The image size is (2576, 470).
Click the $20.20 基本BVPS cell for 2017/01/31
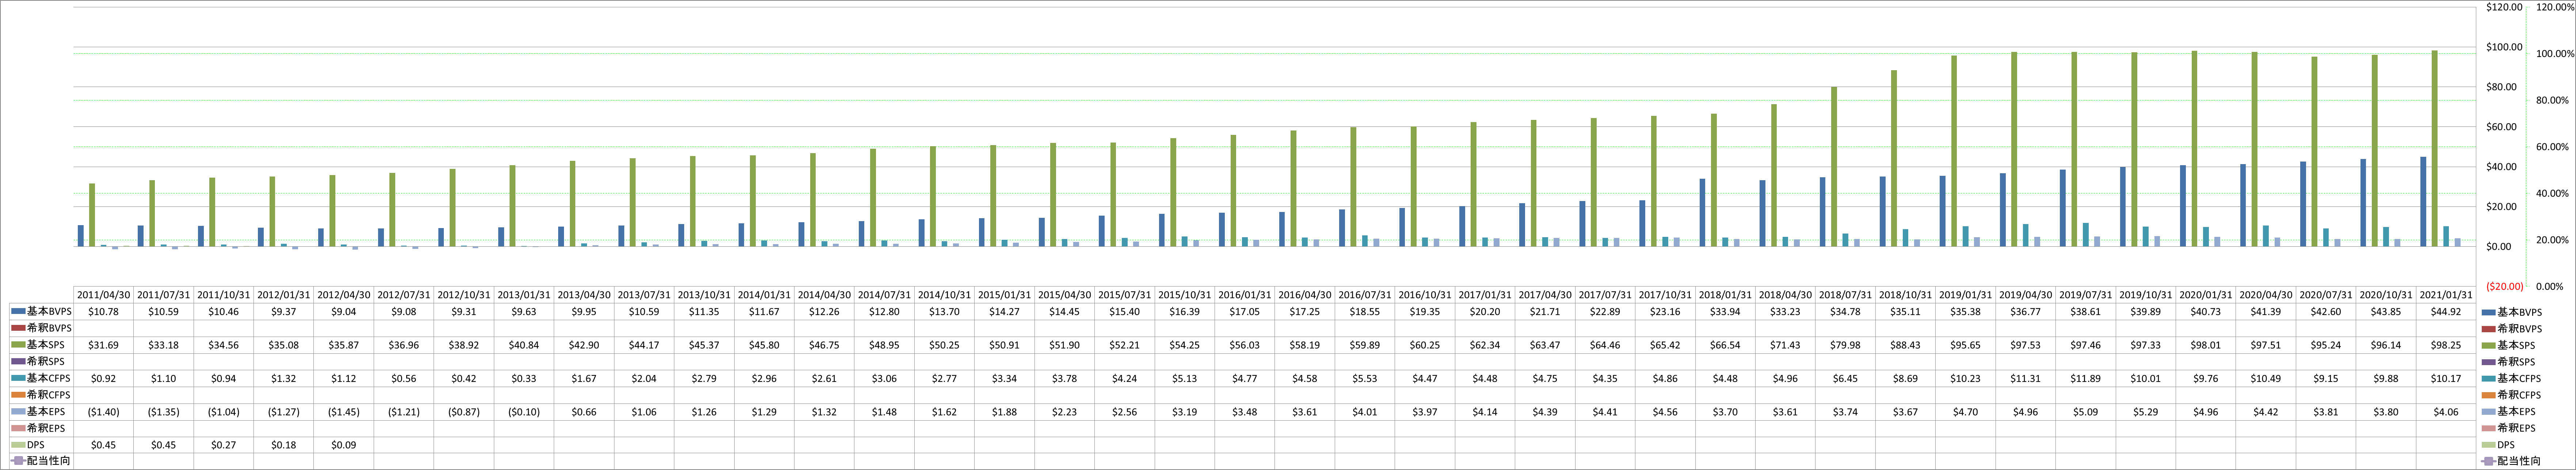click(1485, 312)
